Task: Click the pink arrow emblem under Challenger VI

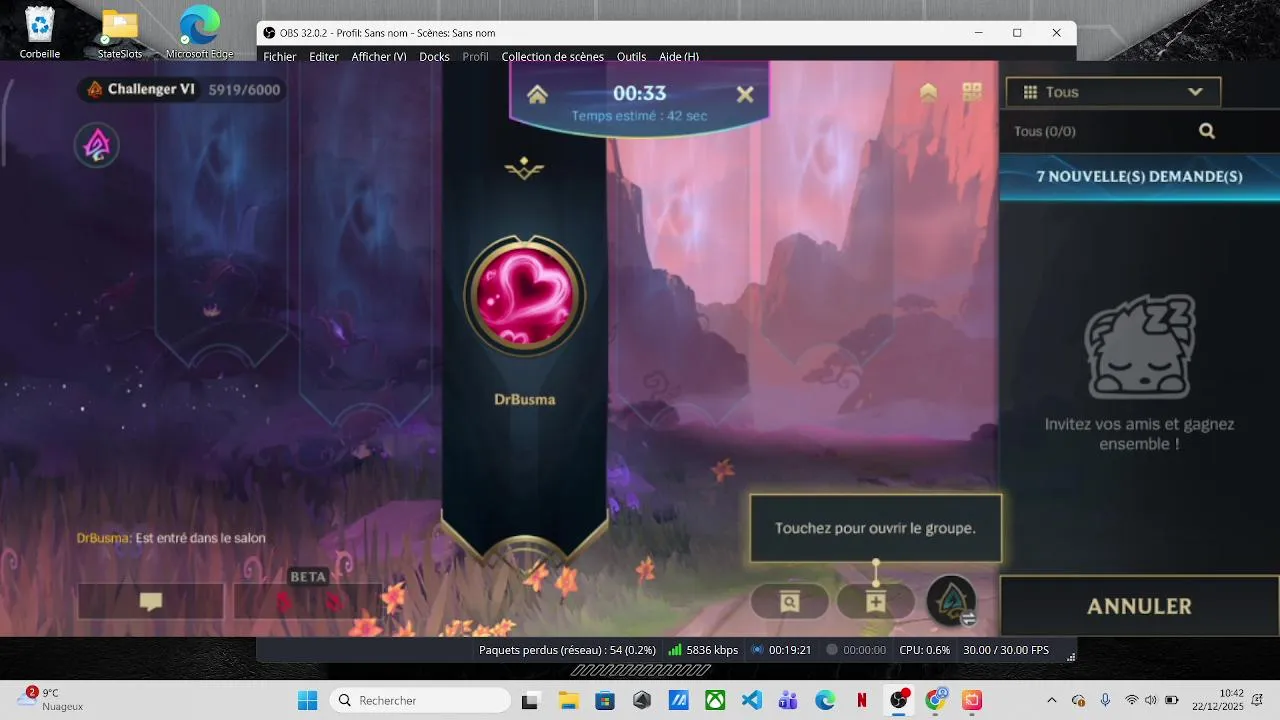Action: click(x=97, y=146)
